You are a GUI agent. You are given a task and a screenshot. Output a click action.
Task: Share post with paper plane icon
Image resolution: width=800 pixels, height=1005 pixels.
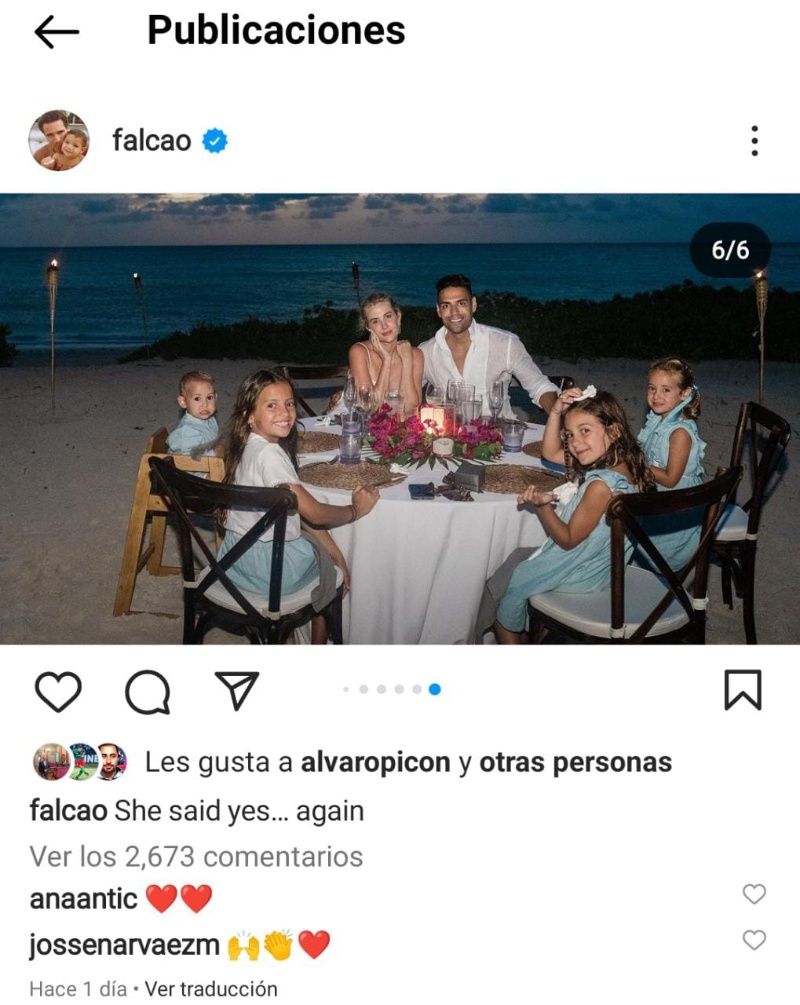click(x=237, y=690)
